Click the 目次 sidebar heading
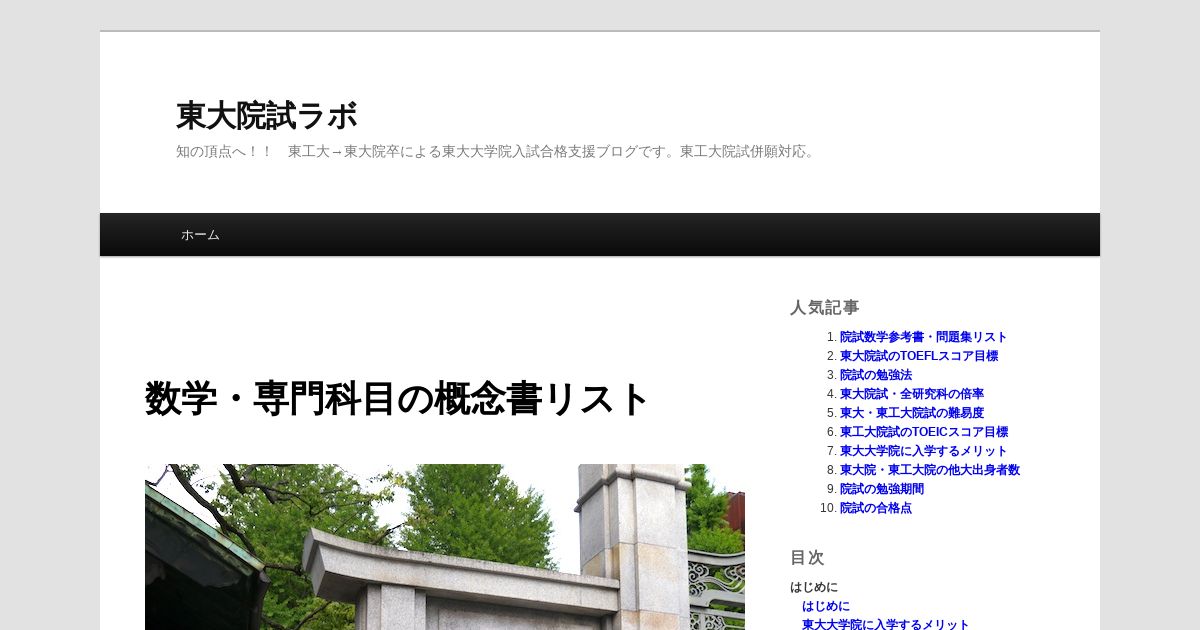 pos(807,558)
